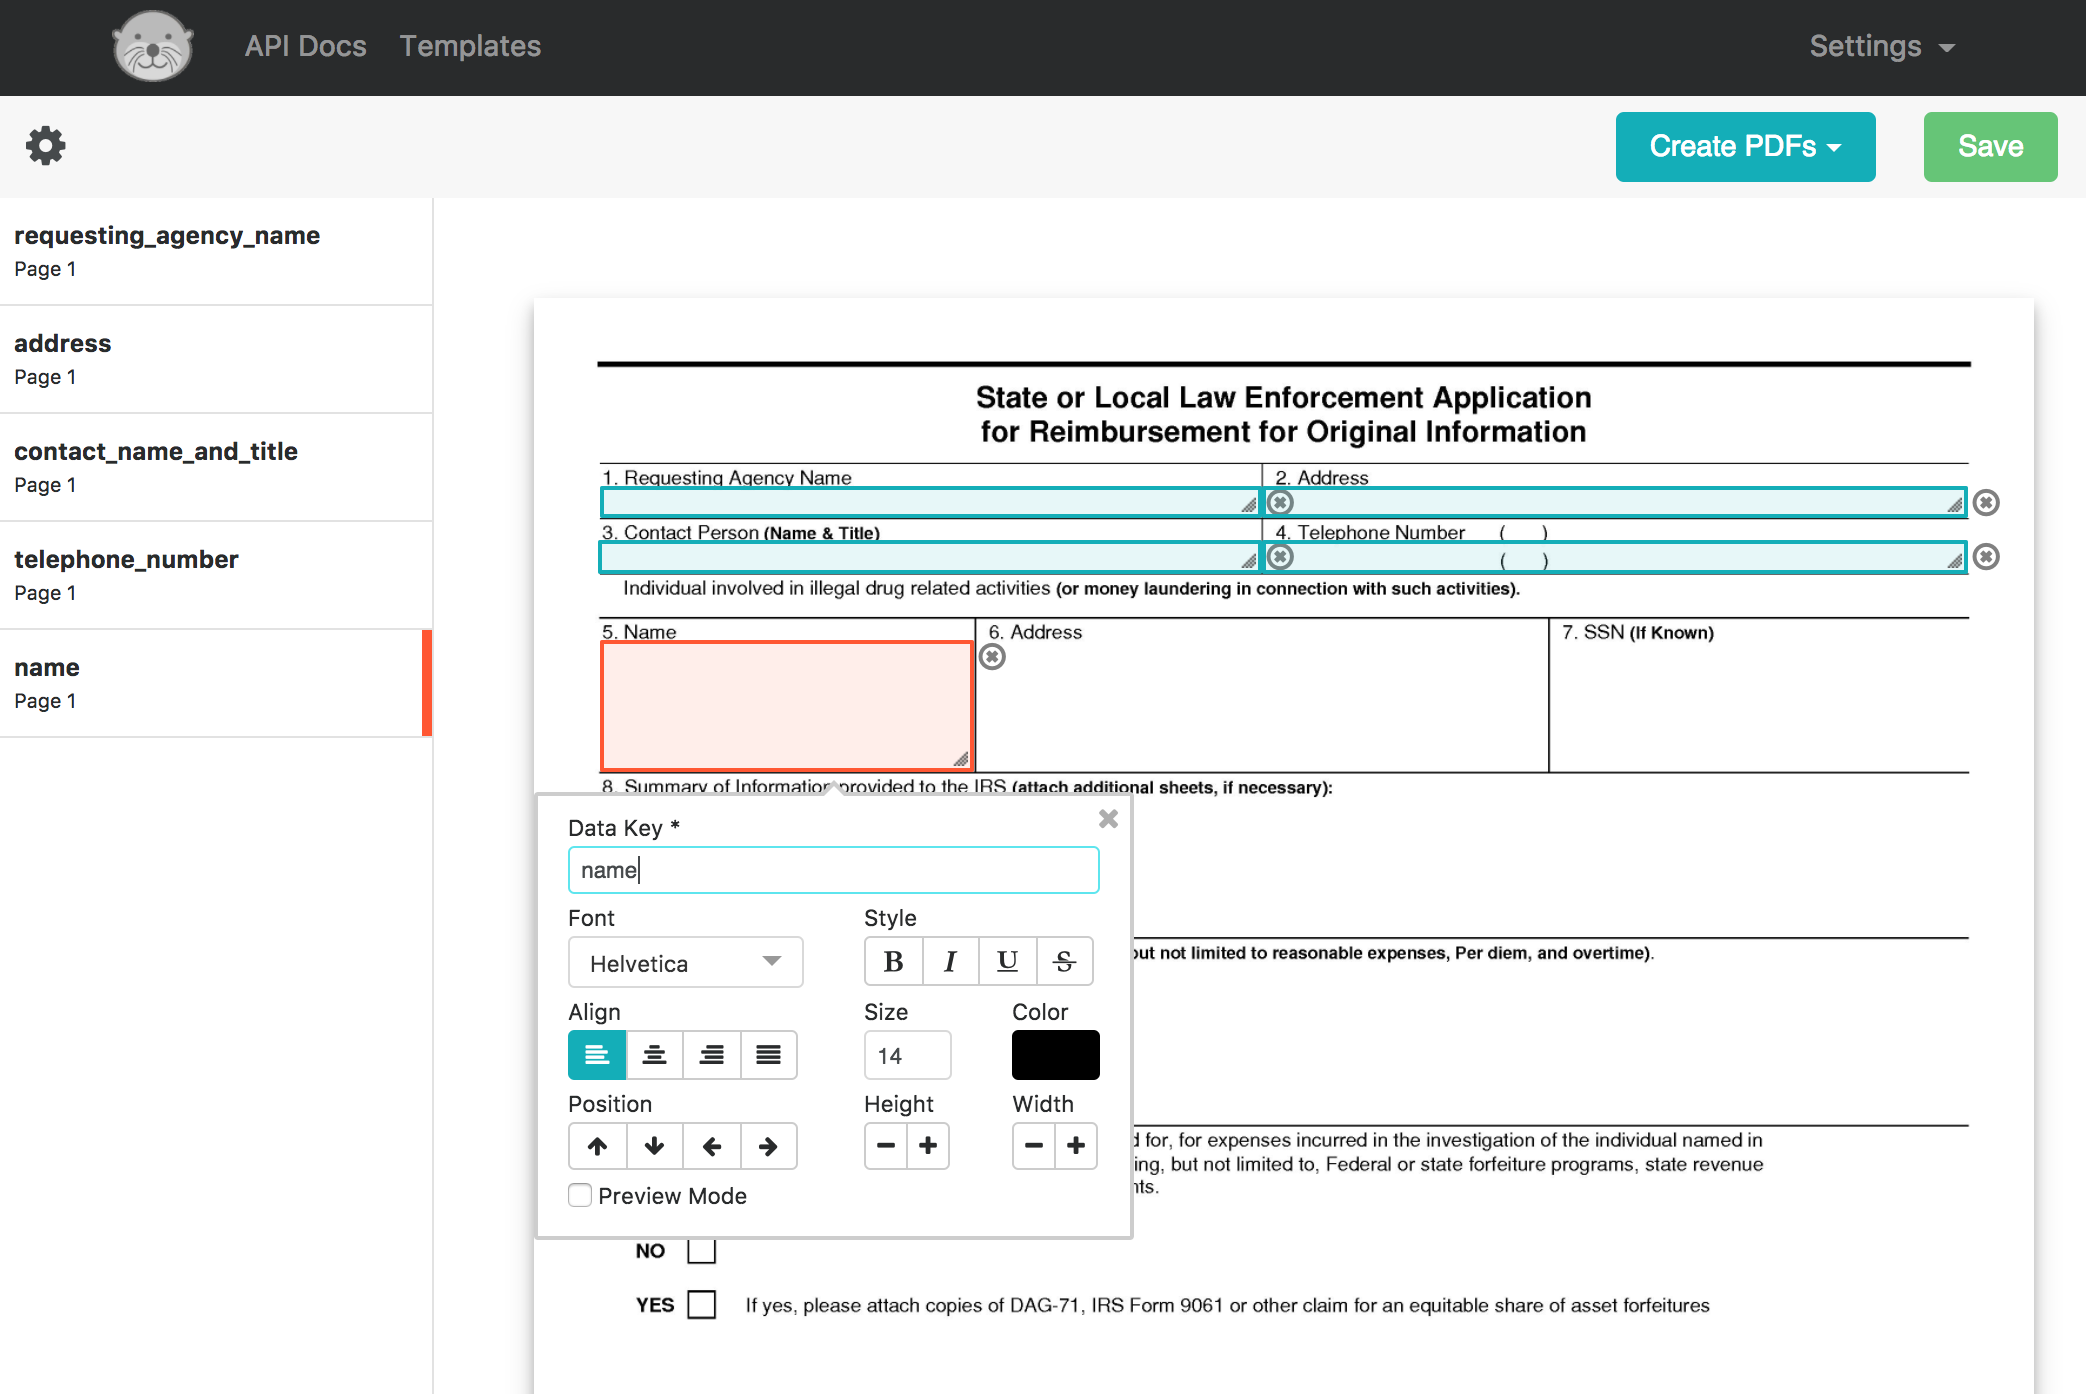Viewport: 2086px width, 1394px height.
Task: Click the Save button
Action: pos(1990,147)
